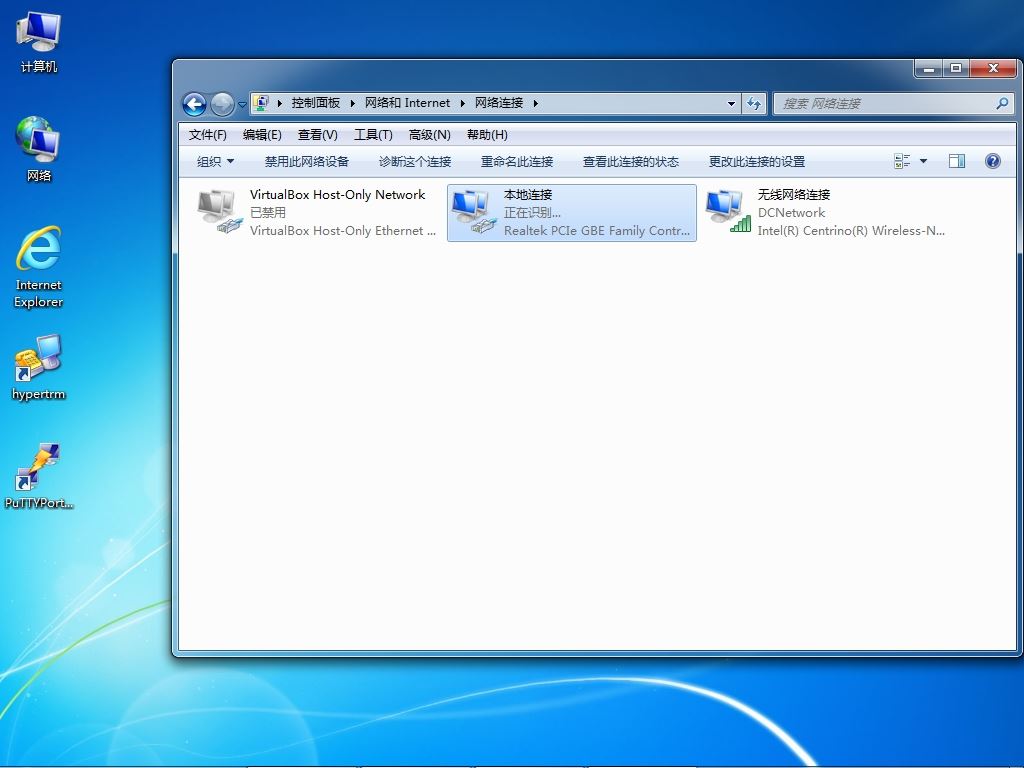Toggle the preview pane icon
The image size is (1024, 768).
pyautogui.click(x=957, y=161)
